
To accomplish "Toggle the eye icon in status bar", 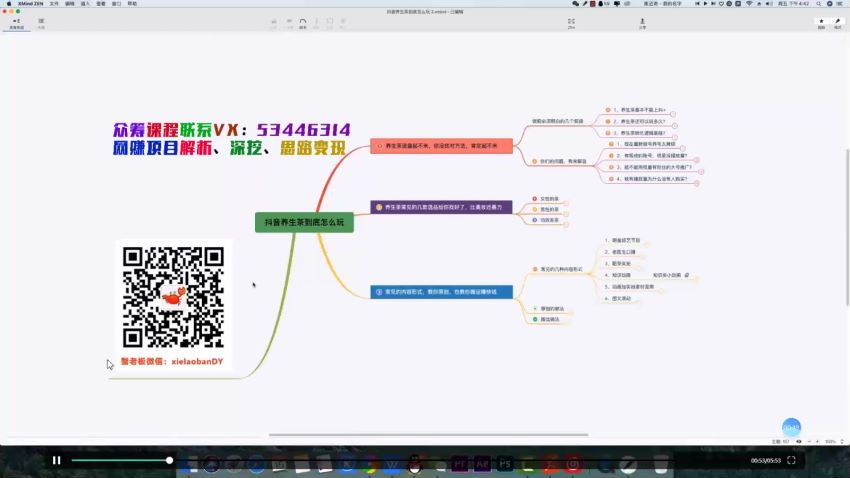I will click(x=799, y=442).
